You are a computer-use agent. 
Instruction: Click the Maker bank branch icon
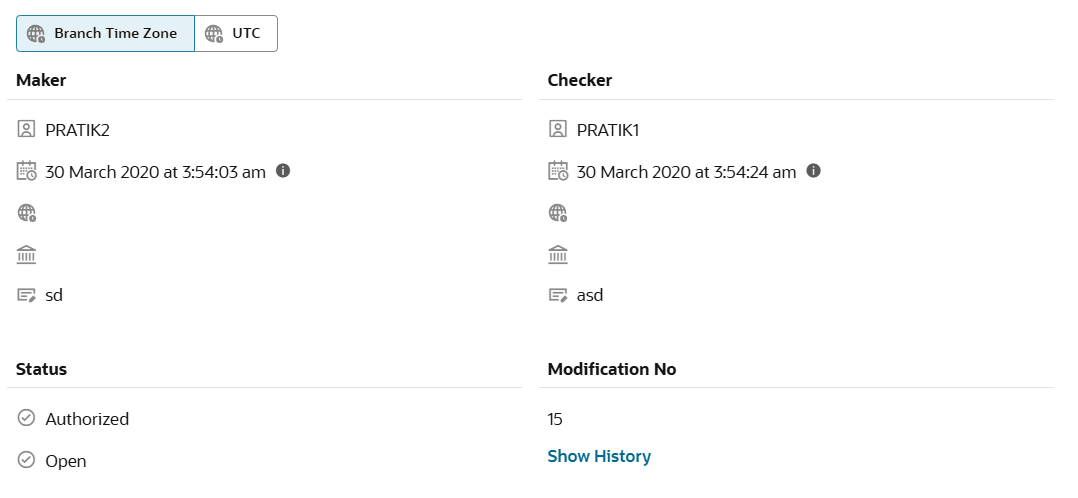click(x=26, y=254)
